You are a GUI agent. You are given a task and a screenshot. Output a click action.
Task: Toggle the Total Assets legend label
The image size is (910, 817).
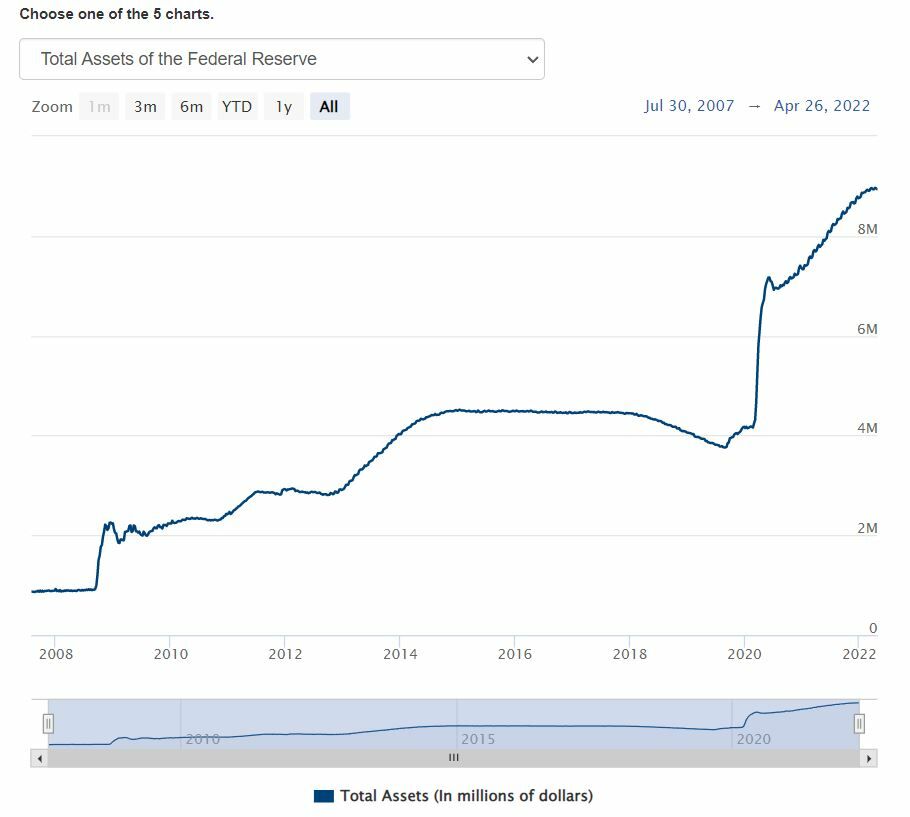point(466,796)
